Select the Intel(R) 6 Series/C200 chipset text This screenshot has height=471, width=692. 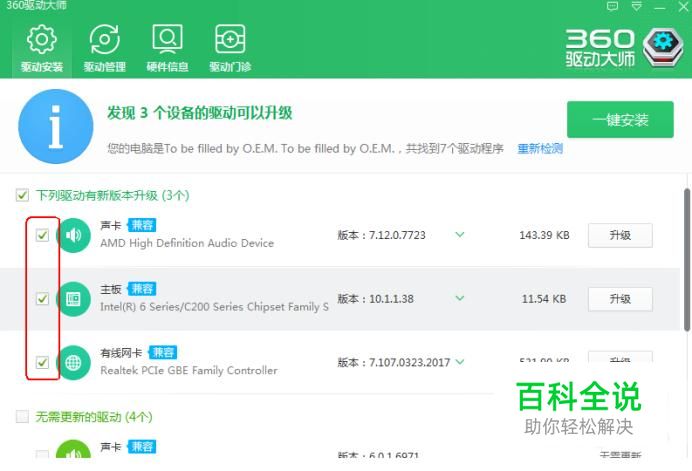pyautogui.click(x=214, y=307)
